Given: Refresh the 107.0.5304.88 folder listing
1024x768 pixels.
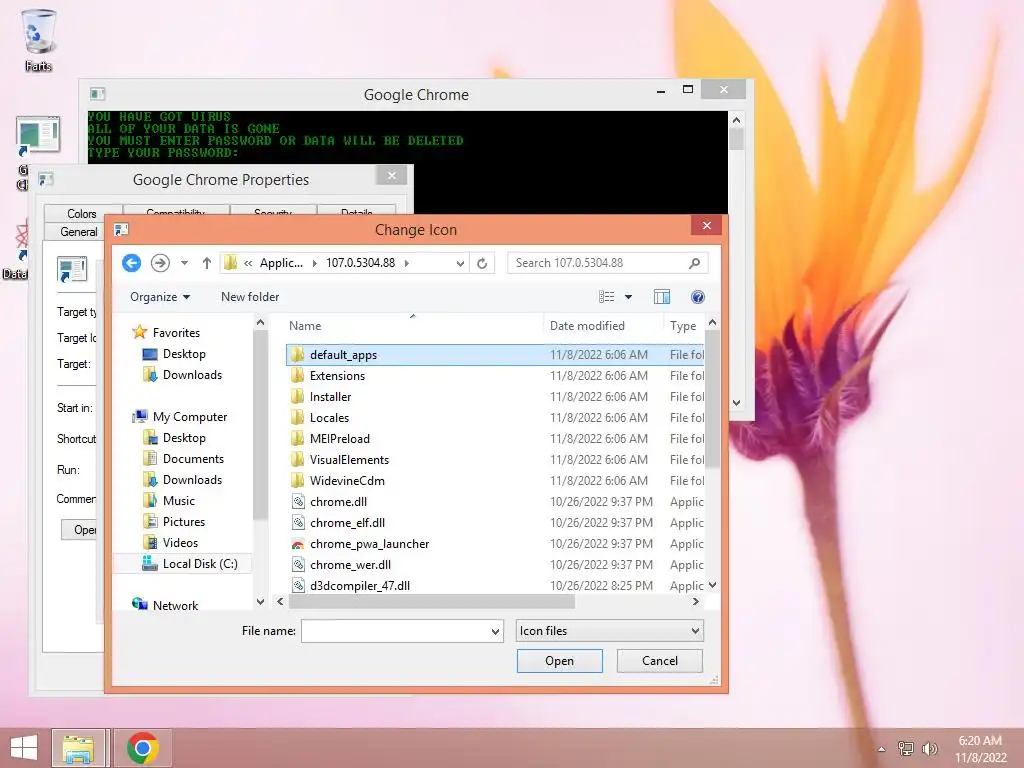Looking at the screenshot, I should [482, 263].
